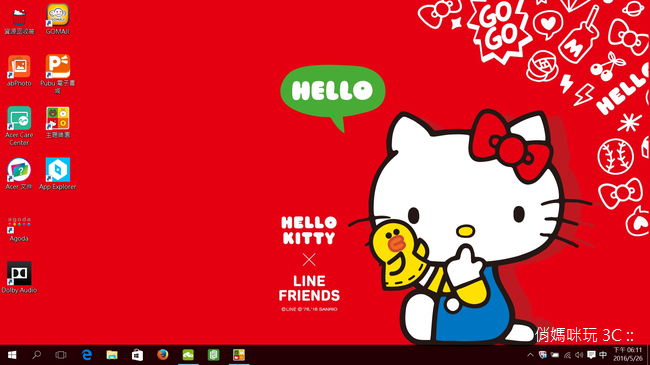The height and width of the screenshot is (365, 650).
Task: Open File Explorer from taskbar
Action: [x=112, y=355]
